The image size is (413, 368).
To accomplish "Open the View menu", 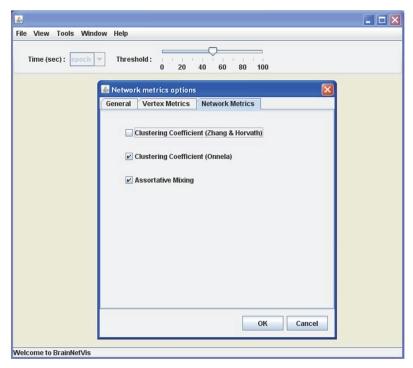I will (x=41, y=33).
